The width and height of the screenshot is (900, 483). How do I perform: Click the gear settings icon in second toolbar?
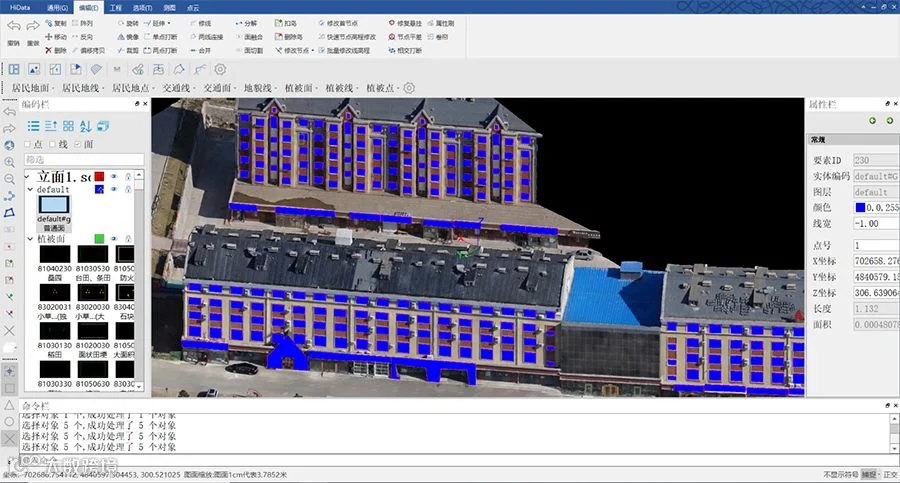[220, 69]
